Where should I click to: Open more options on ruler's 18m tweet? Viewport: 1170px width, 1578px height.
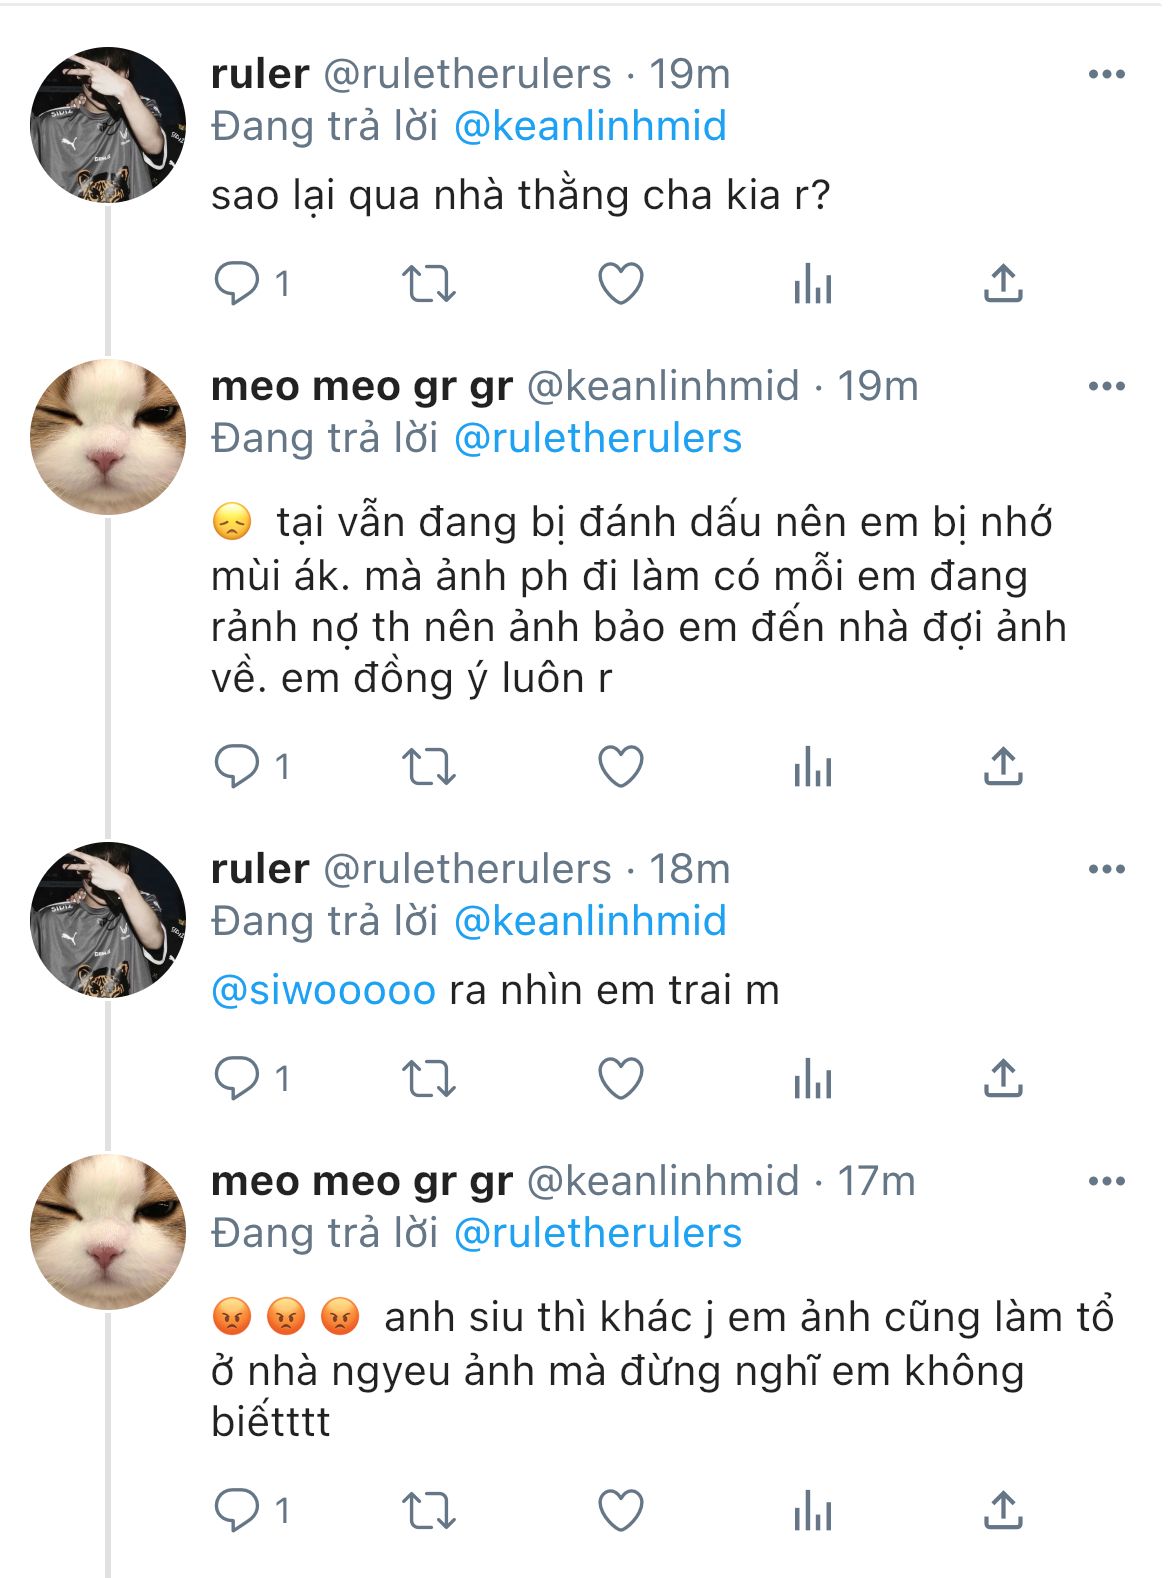pyautogui.click(x=1106, y=870)
